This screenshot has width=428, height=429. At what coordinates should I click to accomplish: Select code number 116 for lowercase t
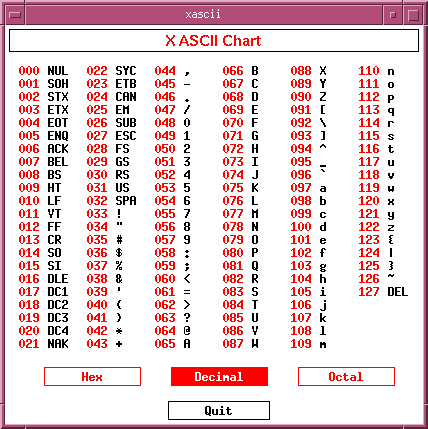[369, 149]
